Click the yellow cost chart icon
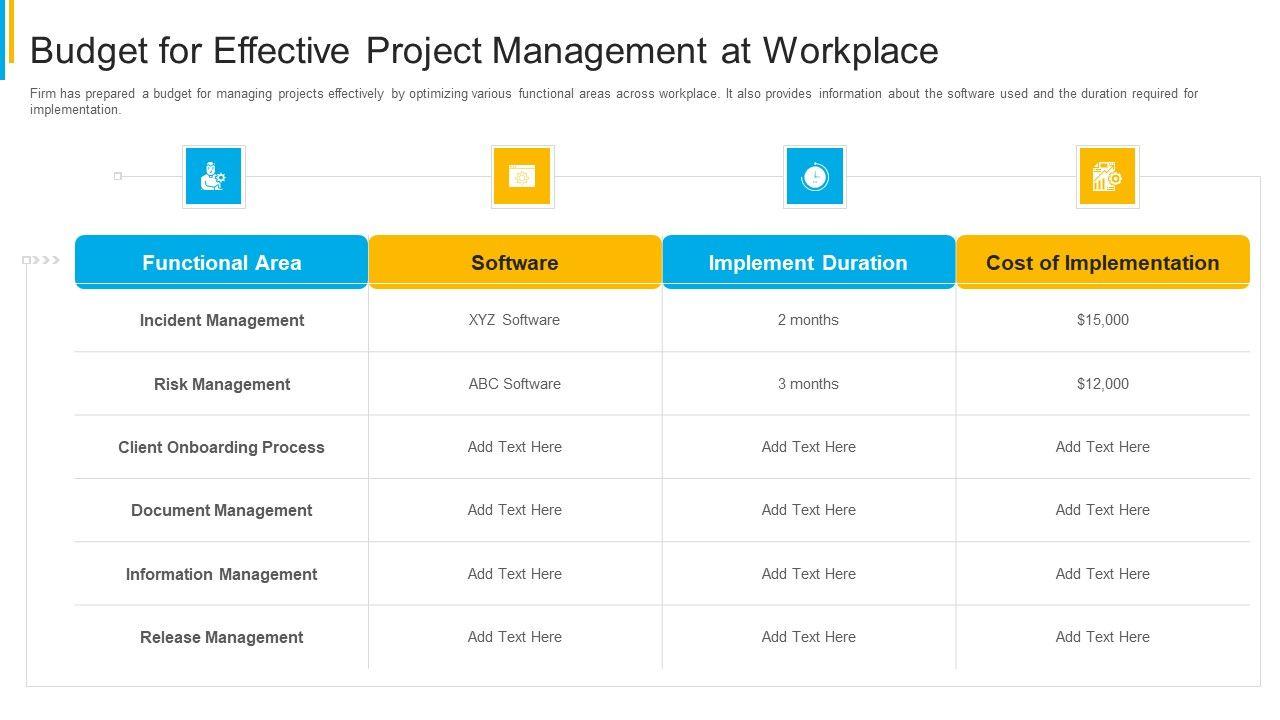The width and height of the screenshot is (1280, 720). (x=1107, y=177)
